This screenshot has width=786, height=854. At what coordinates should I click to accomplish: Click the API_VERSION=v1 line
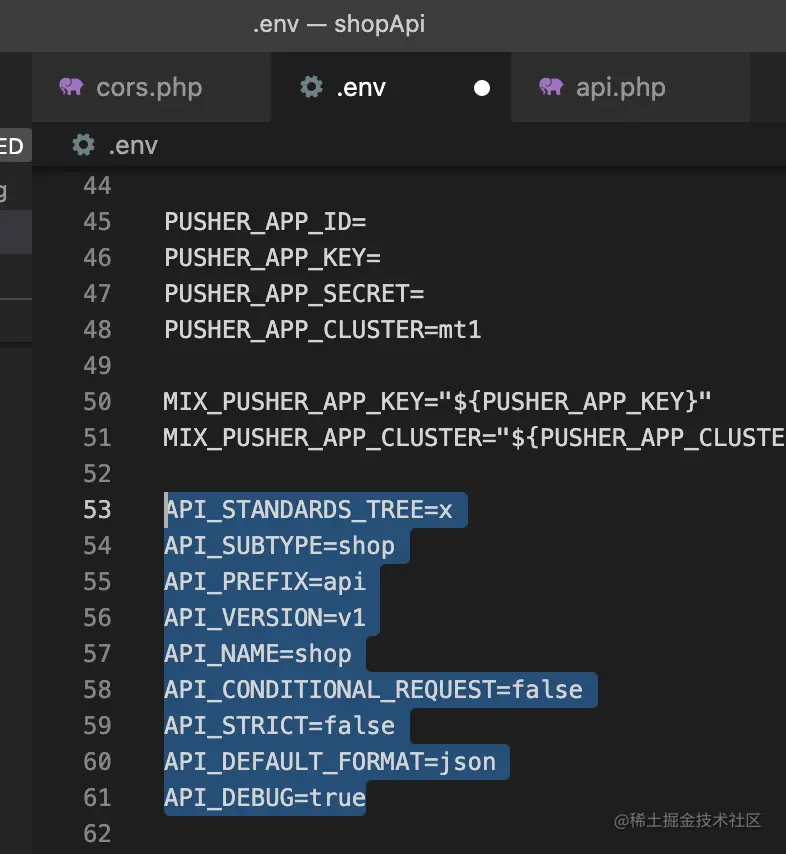[265, 618]
